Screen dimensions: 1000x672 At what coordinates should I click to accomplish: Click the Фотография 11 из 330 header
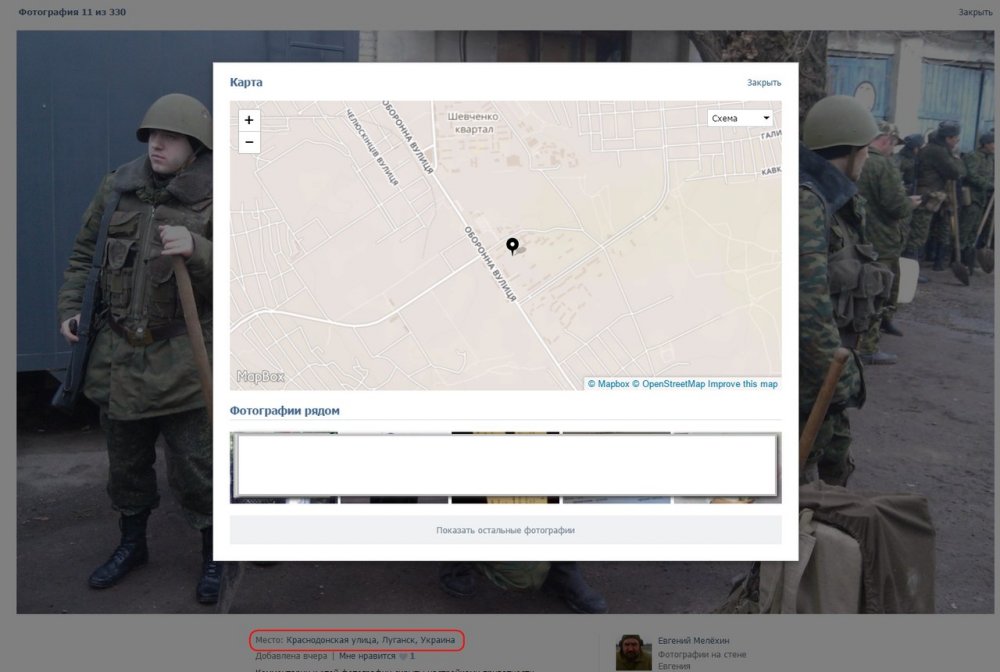tap(72, 12)
